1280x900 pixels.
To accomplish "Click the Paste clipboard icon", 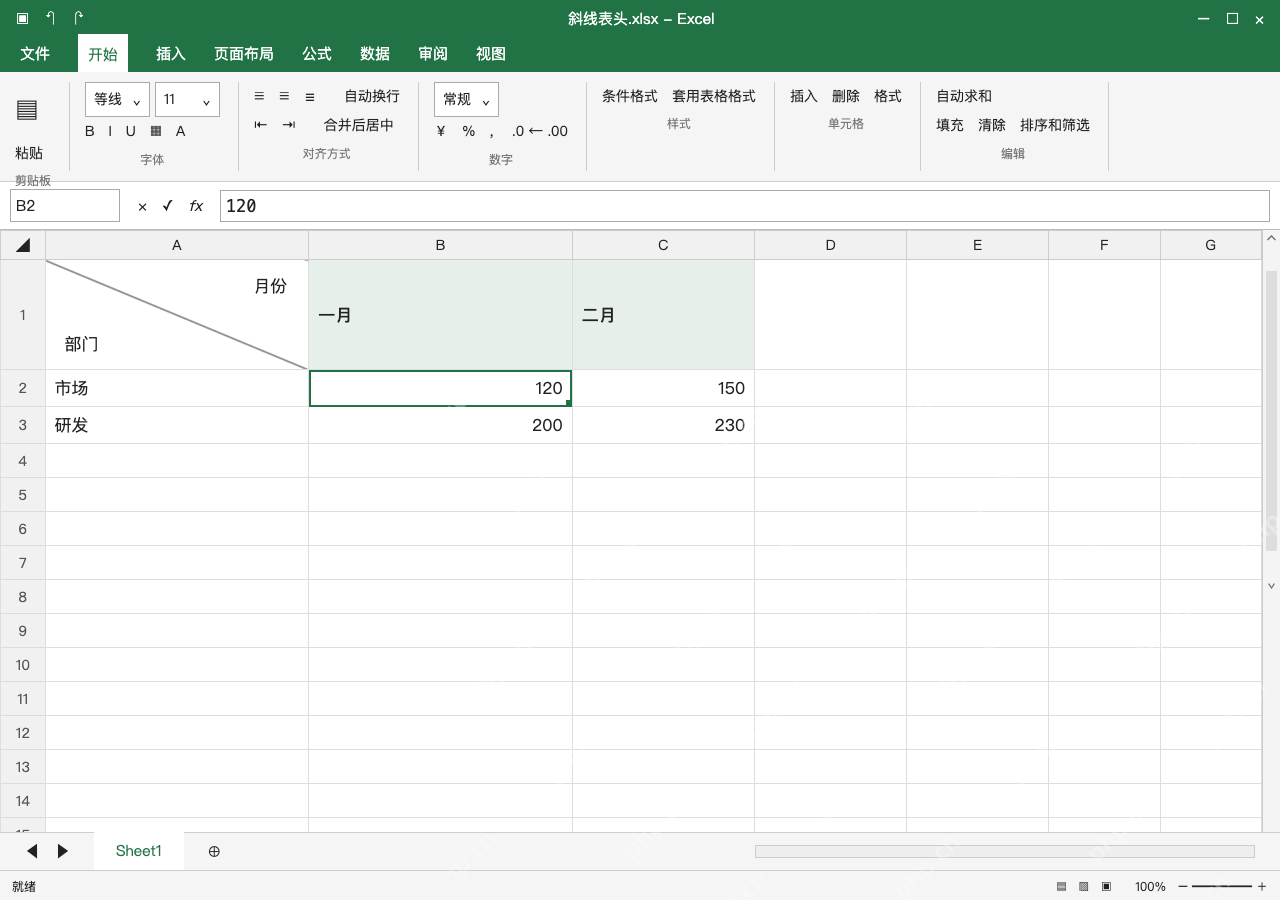I will coord(27,110).
